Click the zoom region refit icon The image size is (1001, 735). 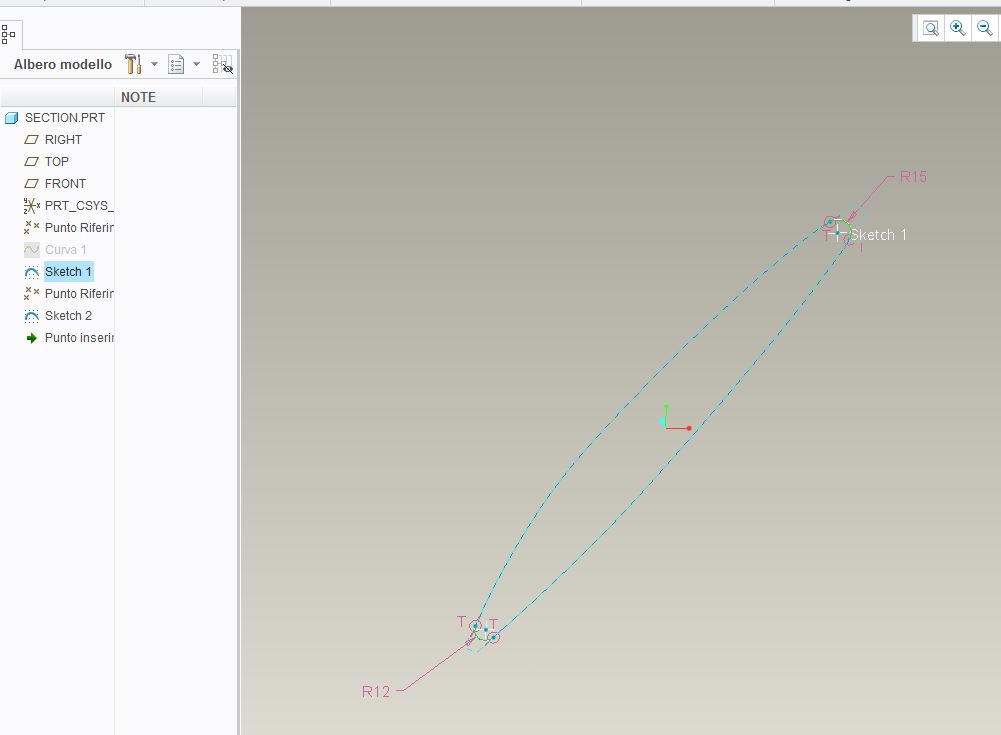[929, 27]
